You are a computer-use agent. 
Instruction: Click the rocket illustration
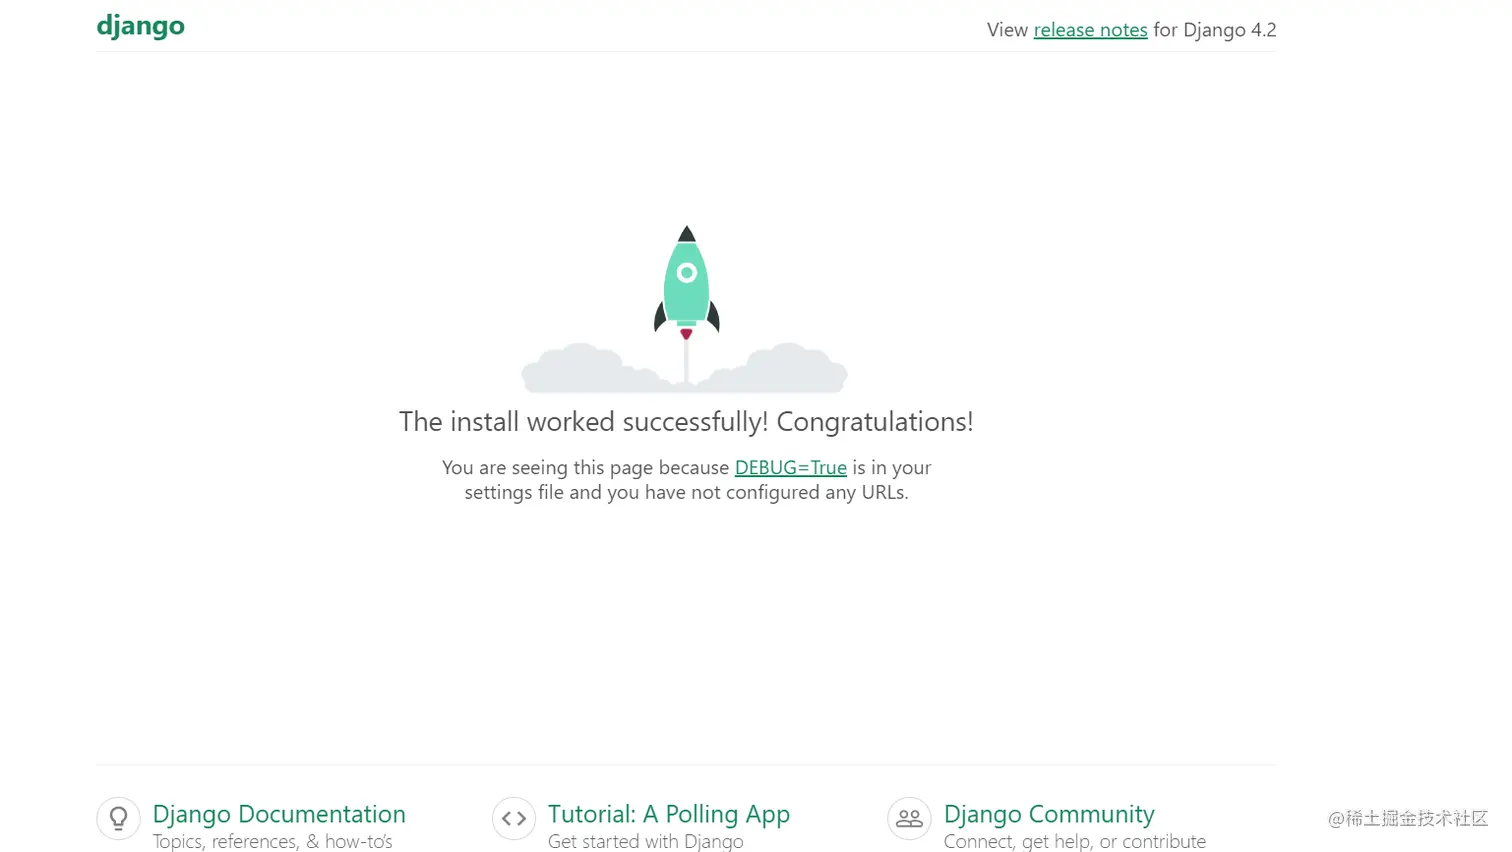tap(686, 308)
